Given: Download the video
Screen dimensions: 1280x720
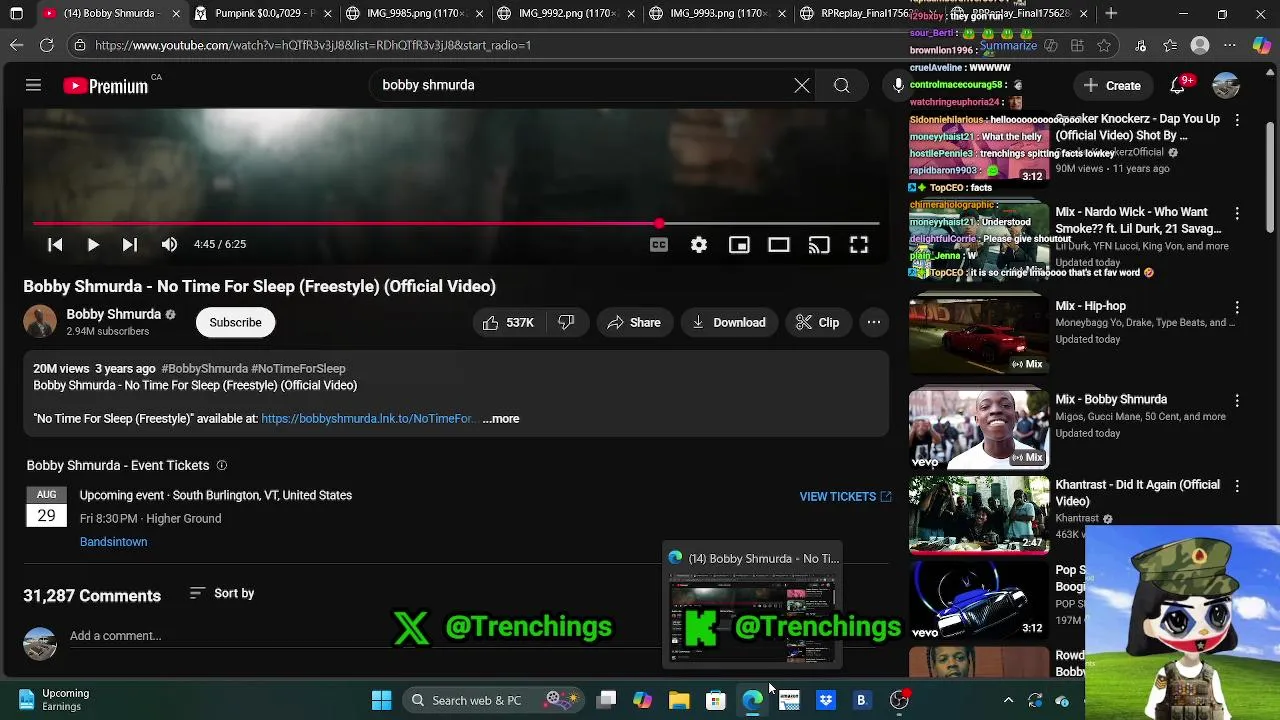Looking at the screenshot, I should (x=729, y=322).
